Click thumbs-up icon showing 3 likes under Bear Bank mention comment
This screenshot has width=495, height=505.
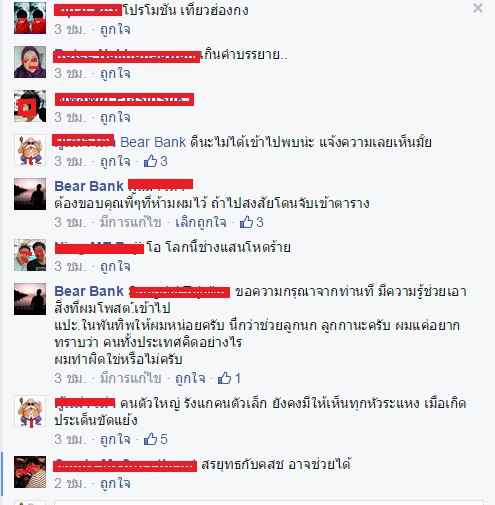(150, 161)
